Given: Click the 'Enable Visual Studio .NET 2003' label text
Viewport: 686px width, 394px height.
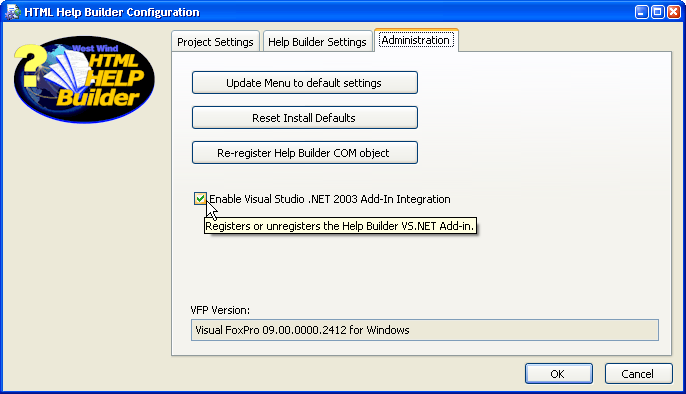Looking at the screenshot, I should click(283, 199).
